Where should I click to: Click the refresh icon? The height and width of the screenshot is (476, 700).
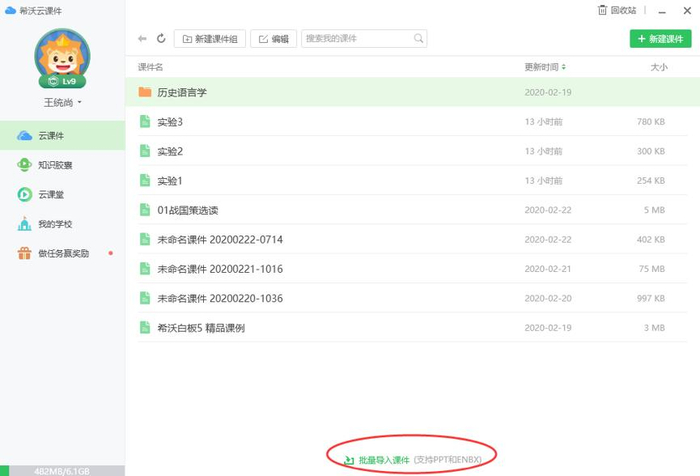pyautogui.click(x=161, y=38)
